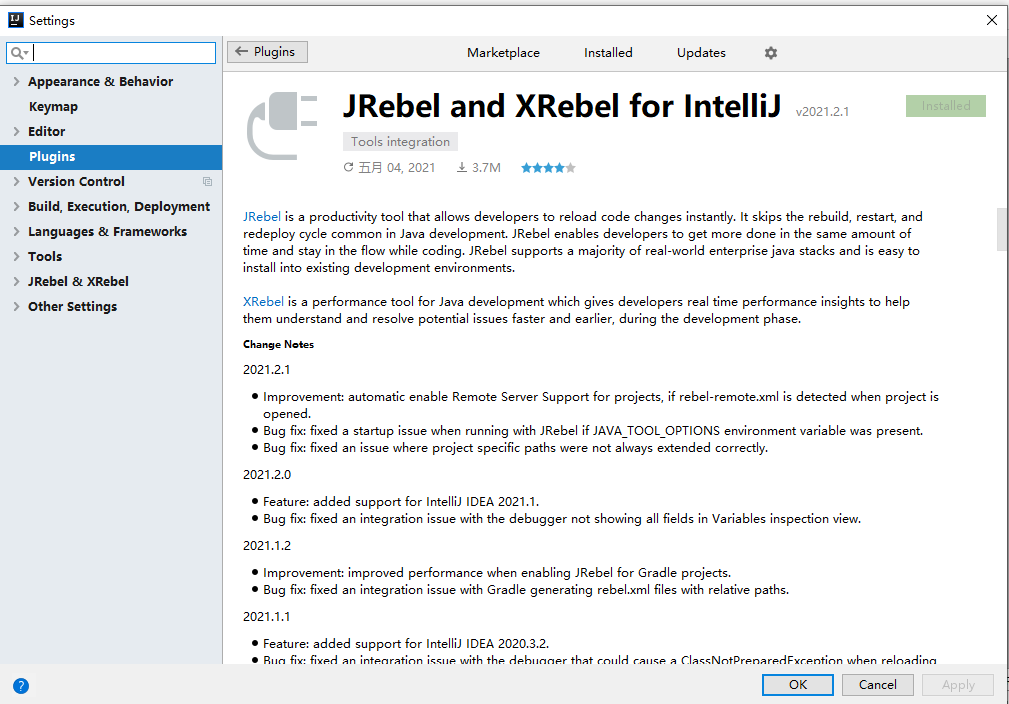Open the XRebel hyperlink in the description
Screen dimensions: 1009x704
click(x=263, y=301)
